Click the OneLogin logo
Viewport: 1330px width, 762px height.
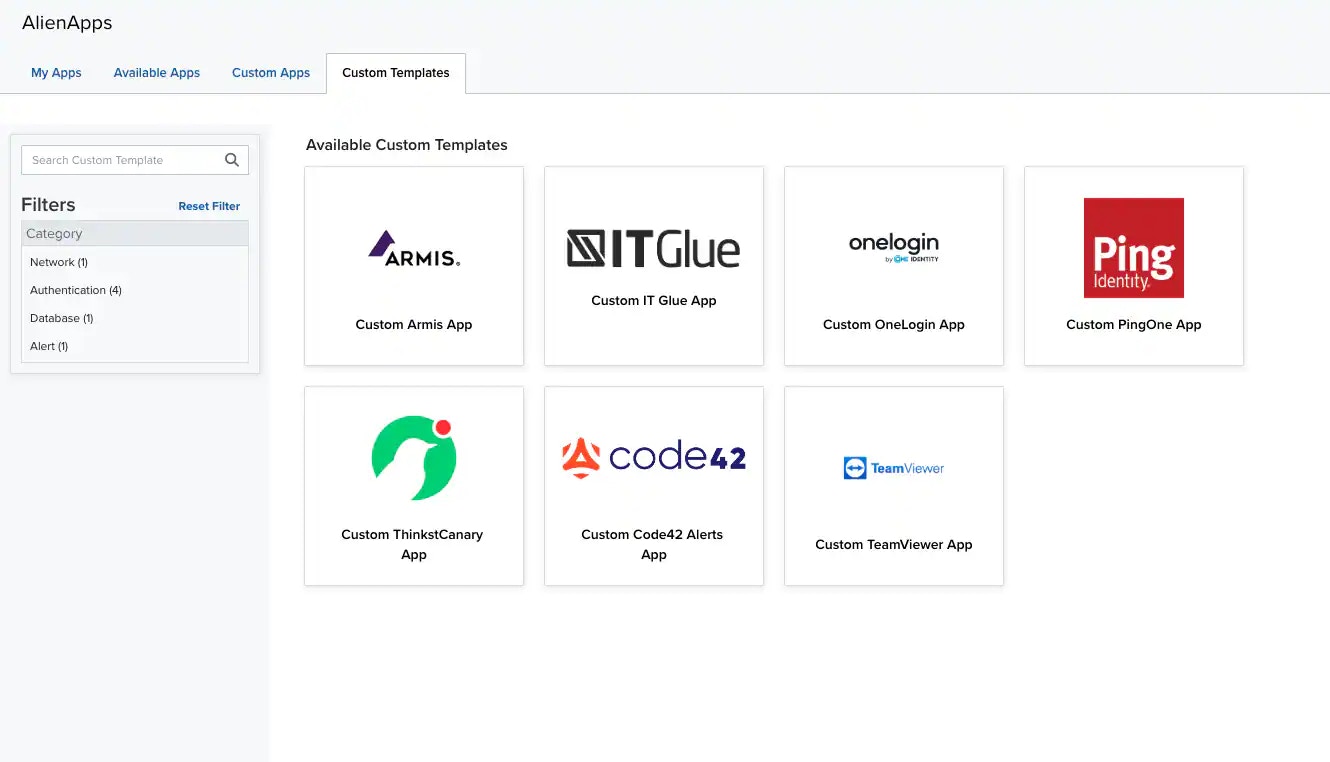[x=894, y=248]
